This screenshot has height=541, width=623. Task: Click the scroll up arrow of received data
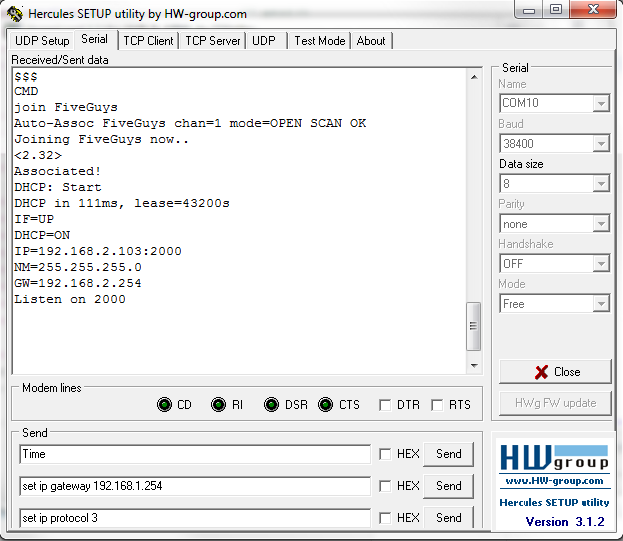[x=474, y=77]
